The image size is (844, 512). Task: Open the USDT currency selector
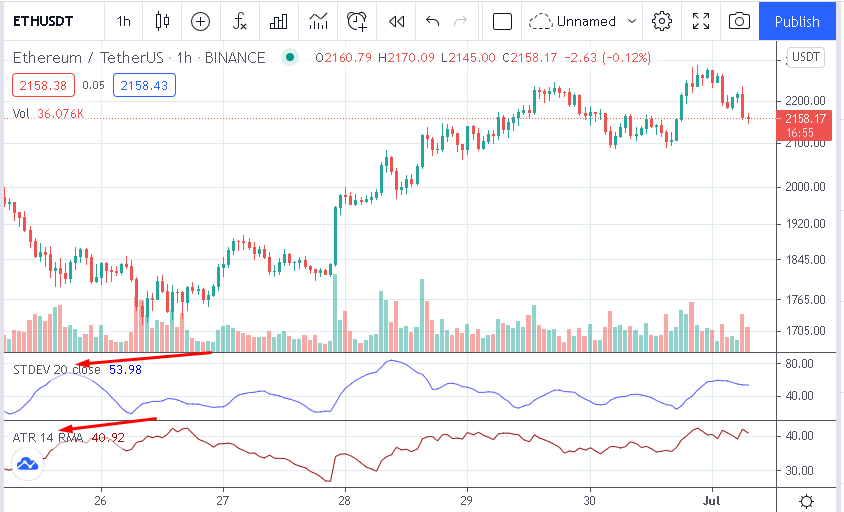click(805, 57)
